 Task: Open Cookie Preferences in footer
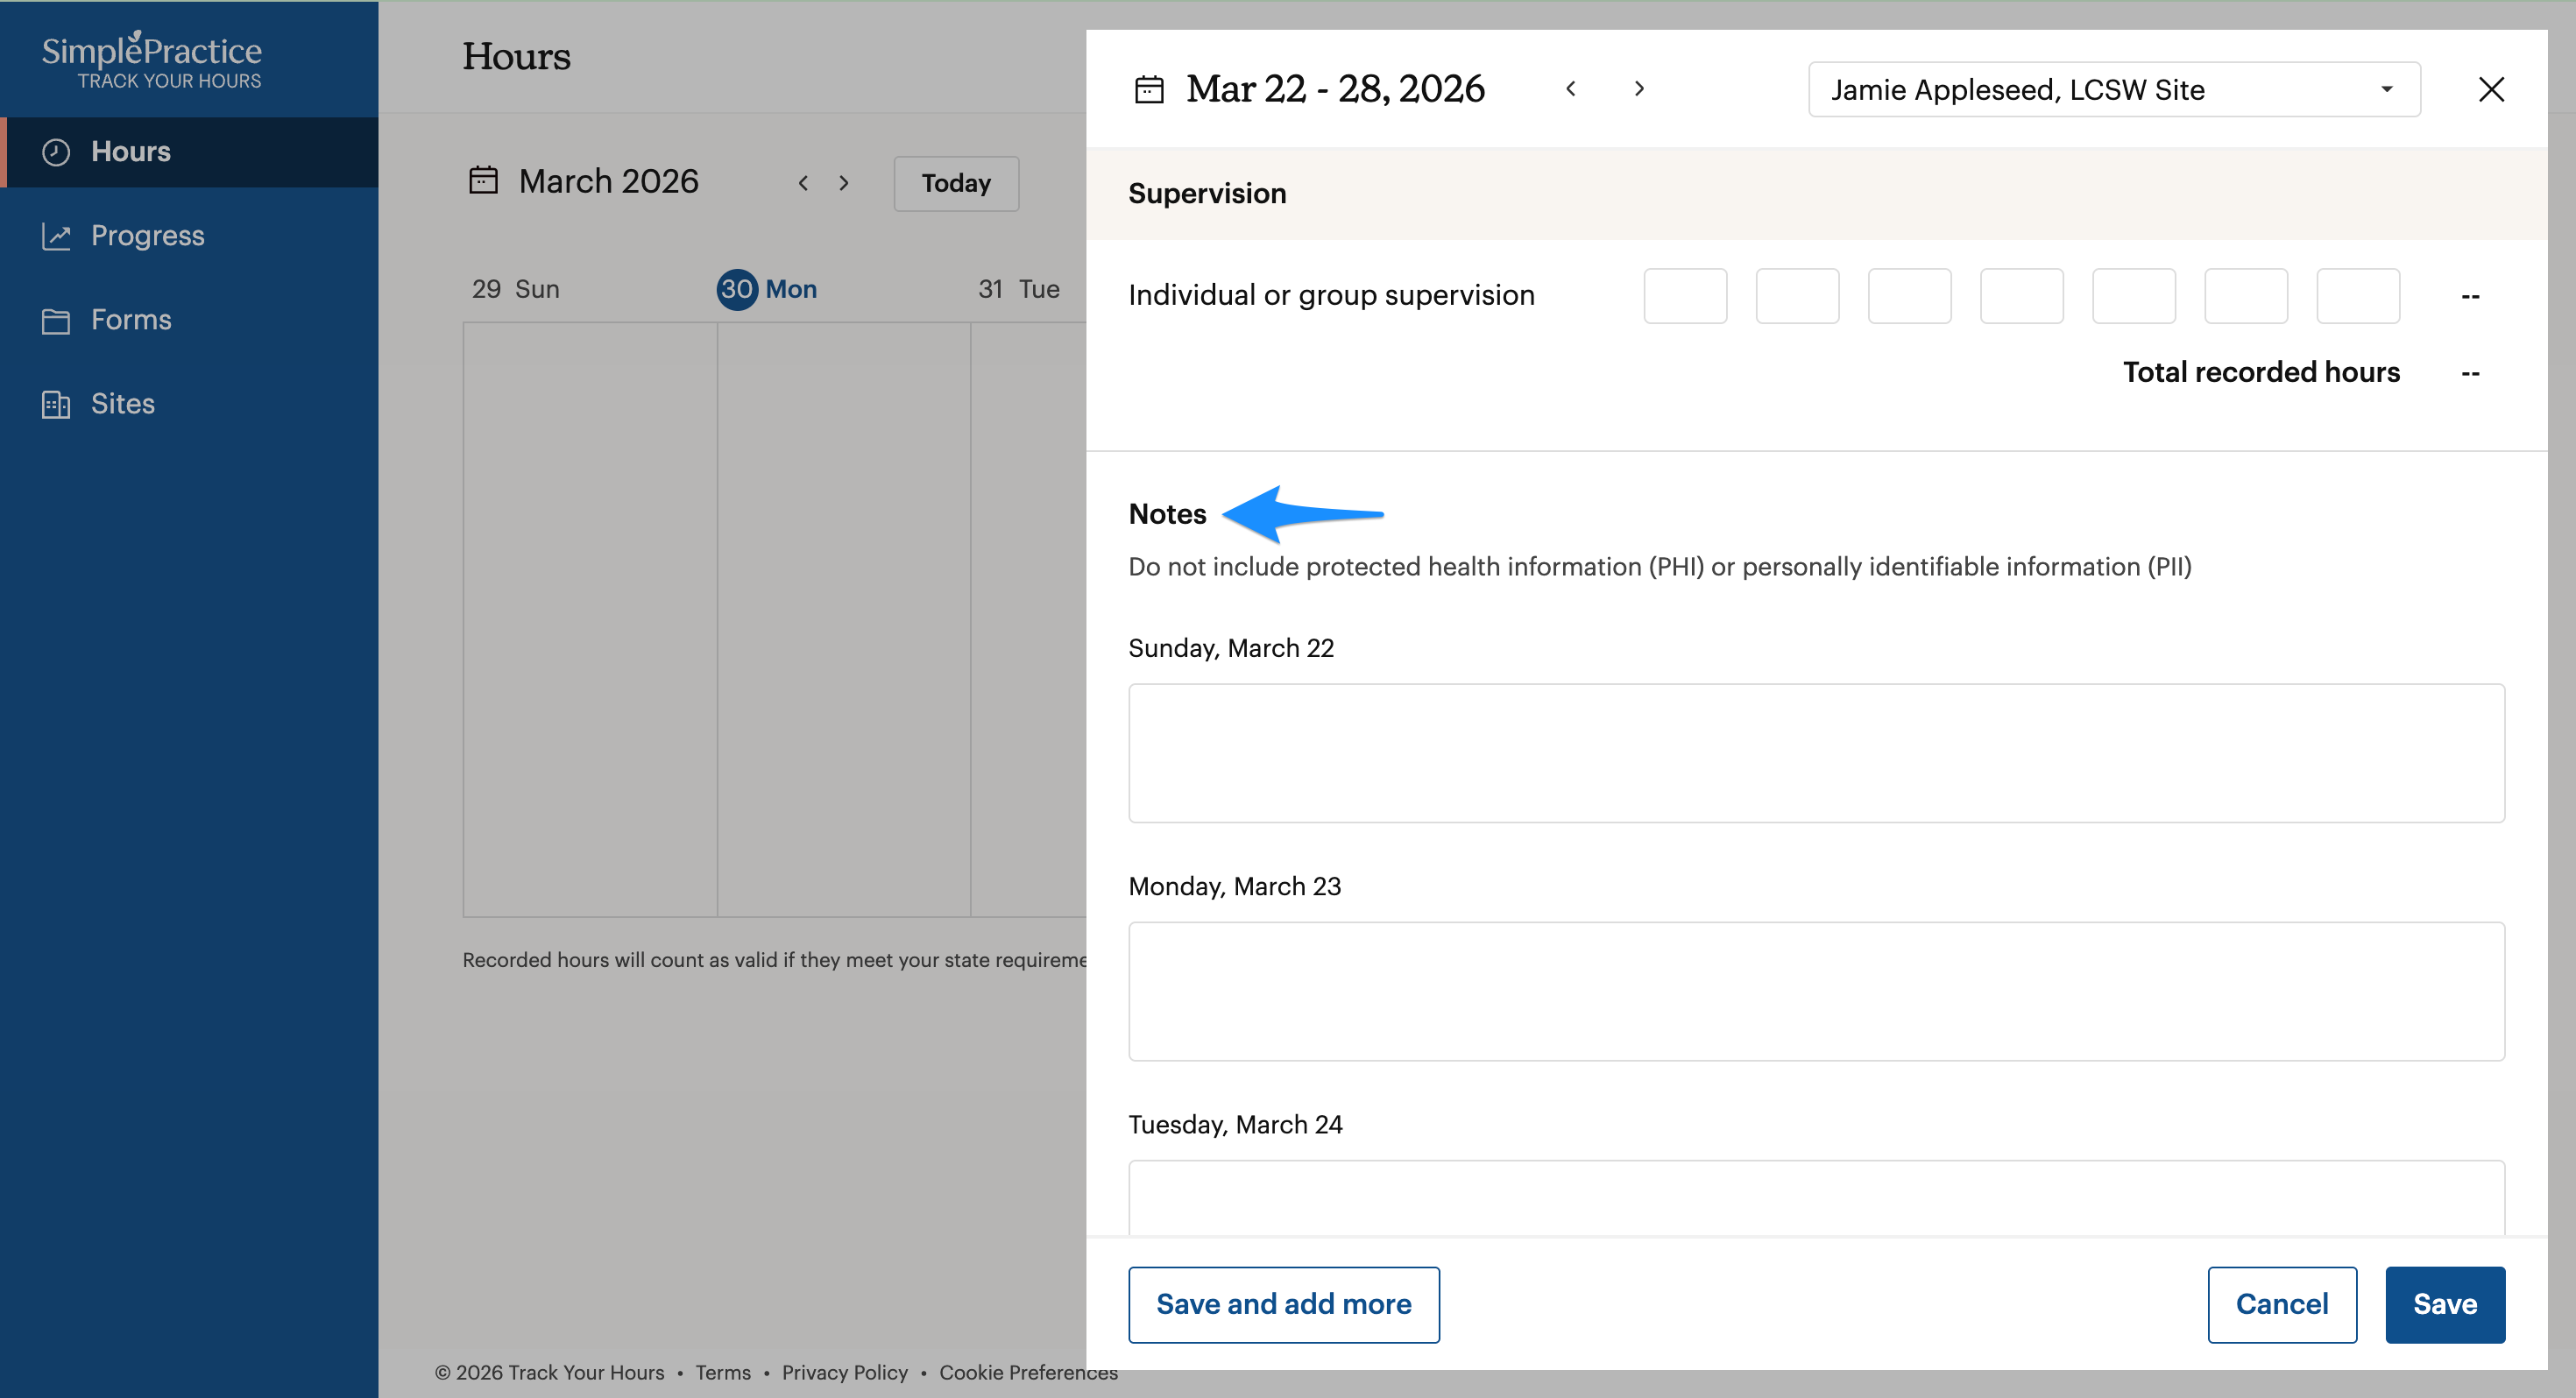(1028, 1373)
